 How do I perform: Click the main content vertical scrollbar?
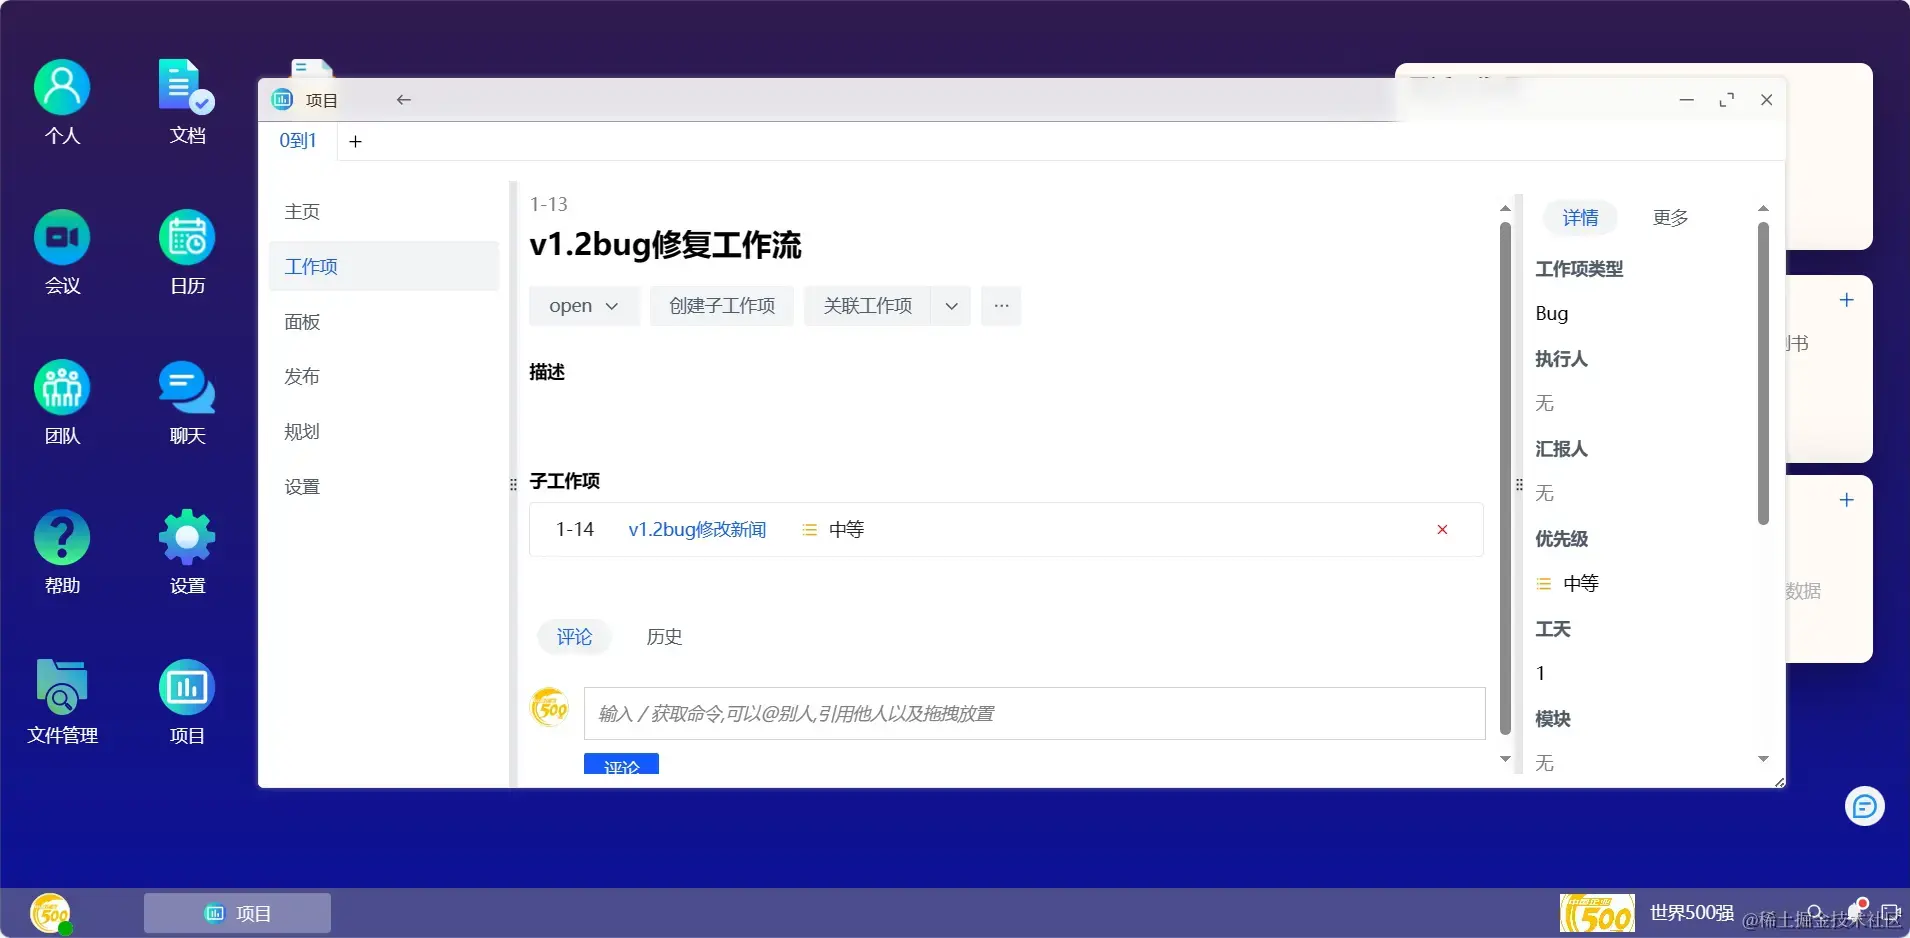point(1505,478)
